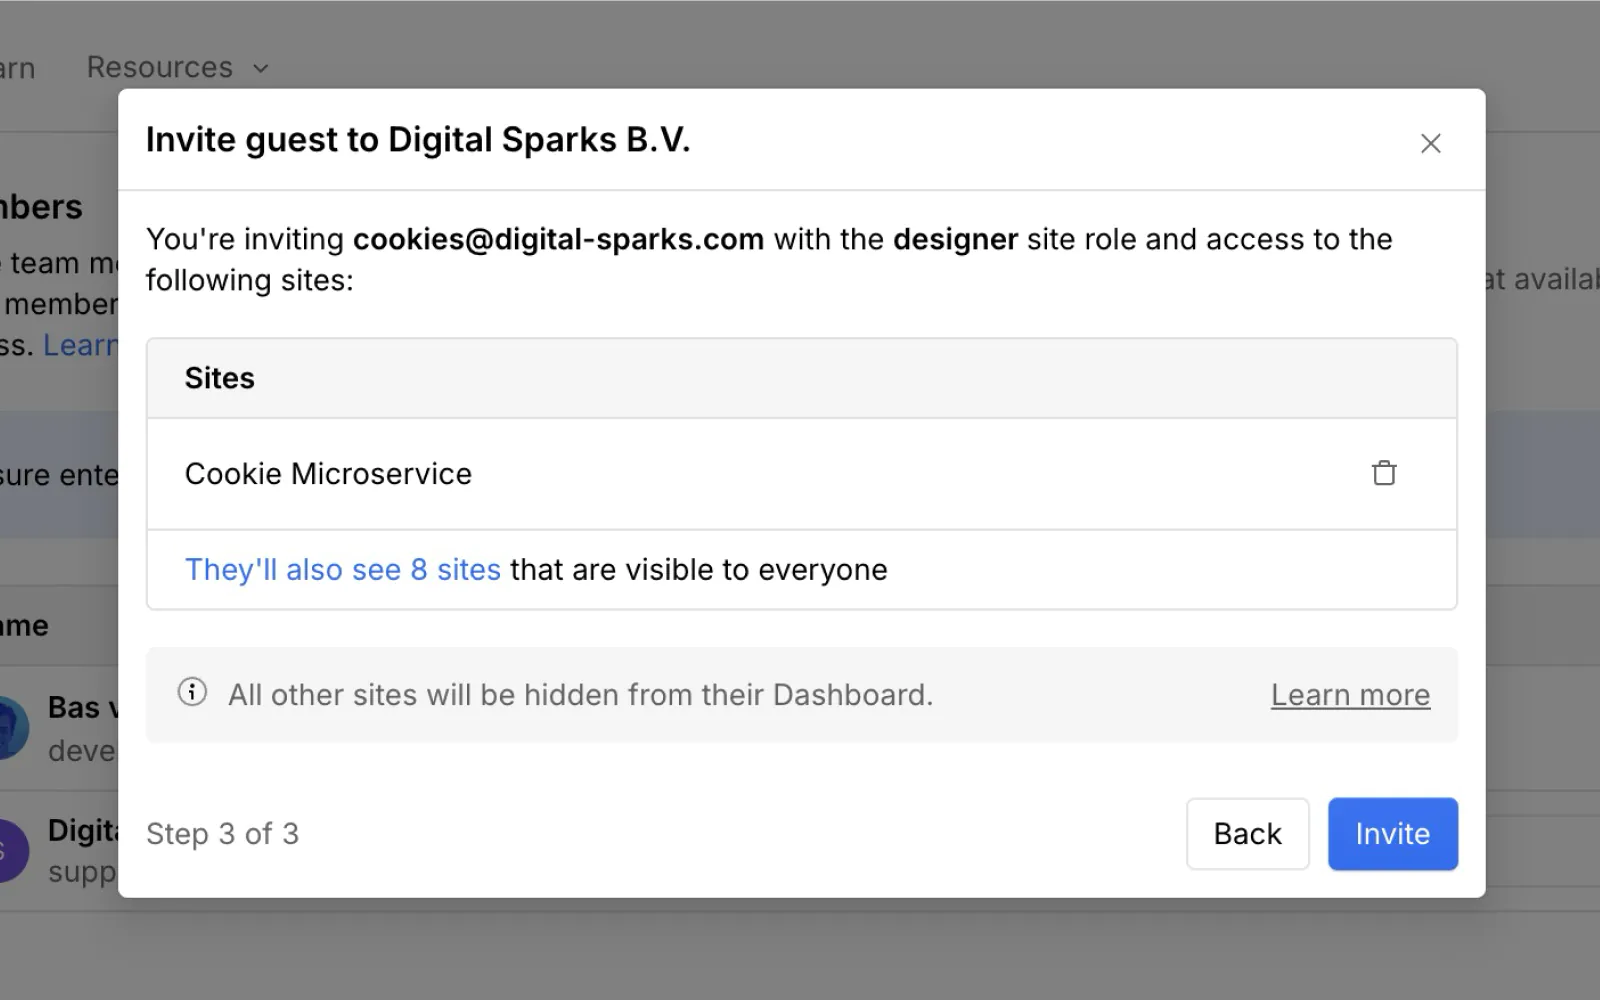Send the invitation with the Invite button
Image resolution: width=1600 pixels, height=1000 pixels.
tap(1391, 833)
